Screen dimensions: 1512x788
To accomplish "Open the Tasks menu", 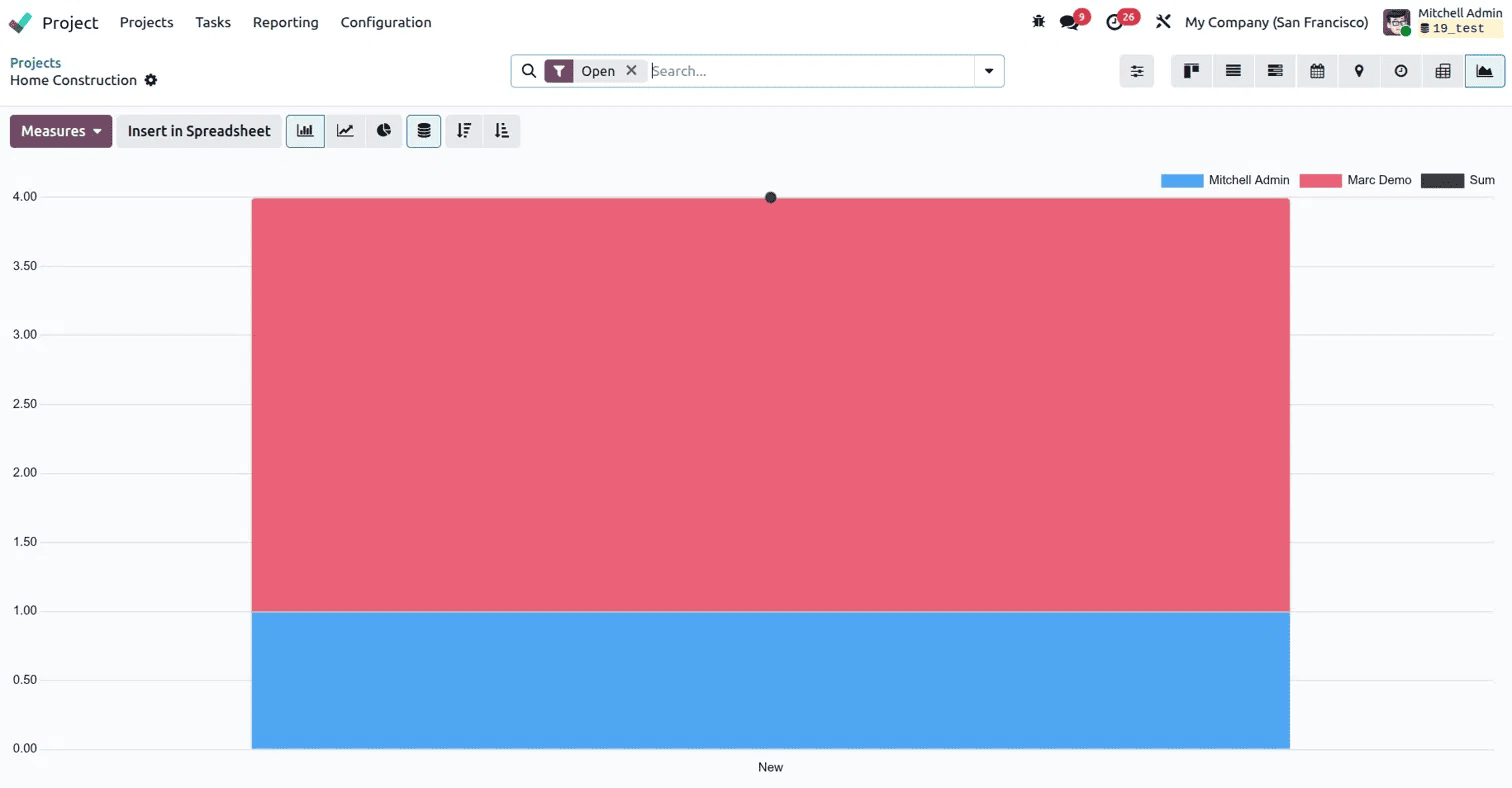I will [x=213, y=22].
